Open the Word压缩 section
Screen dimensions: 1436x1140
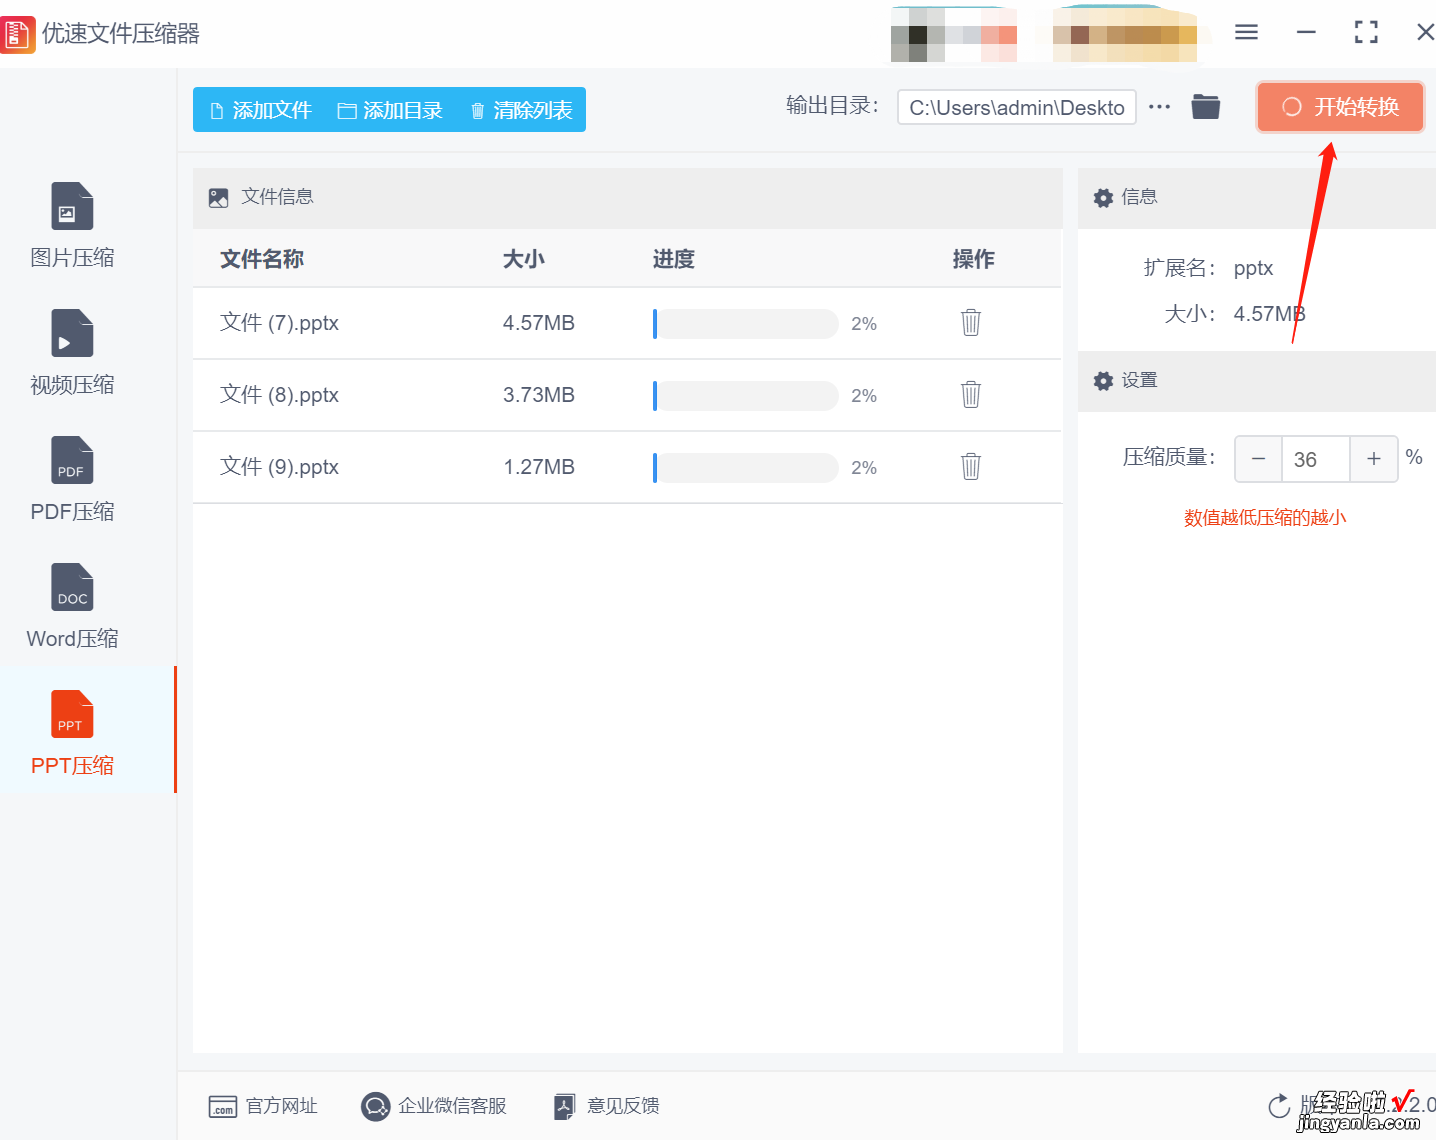click(72, 607)
